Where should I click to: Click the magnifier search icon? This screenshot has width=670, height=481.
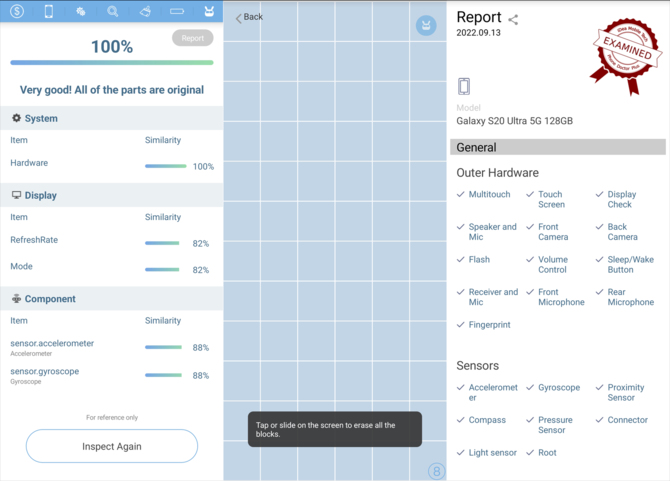click(x=113, y=11)
